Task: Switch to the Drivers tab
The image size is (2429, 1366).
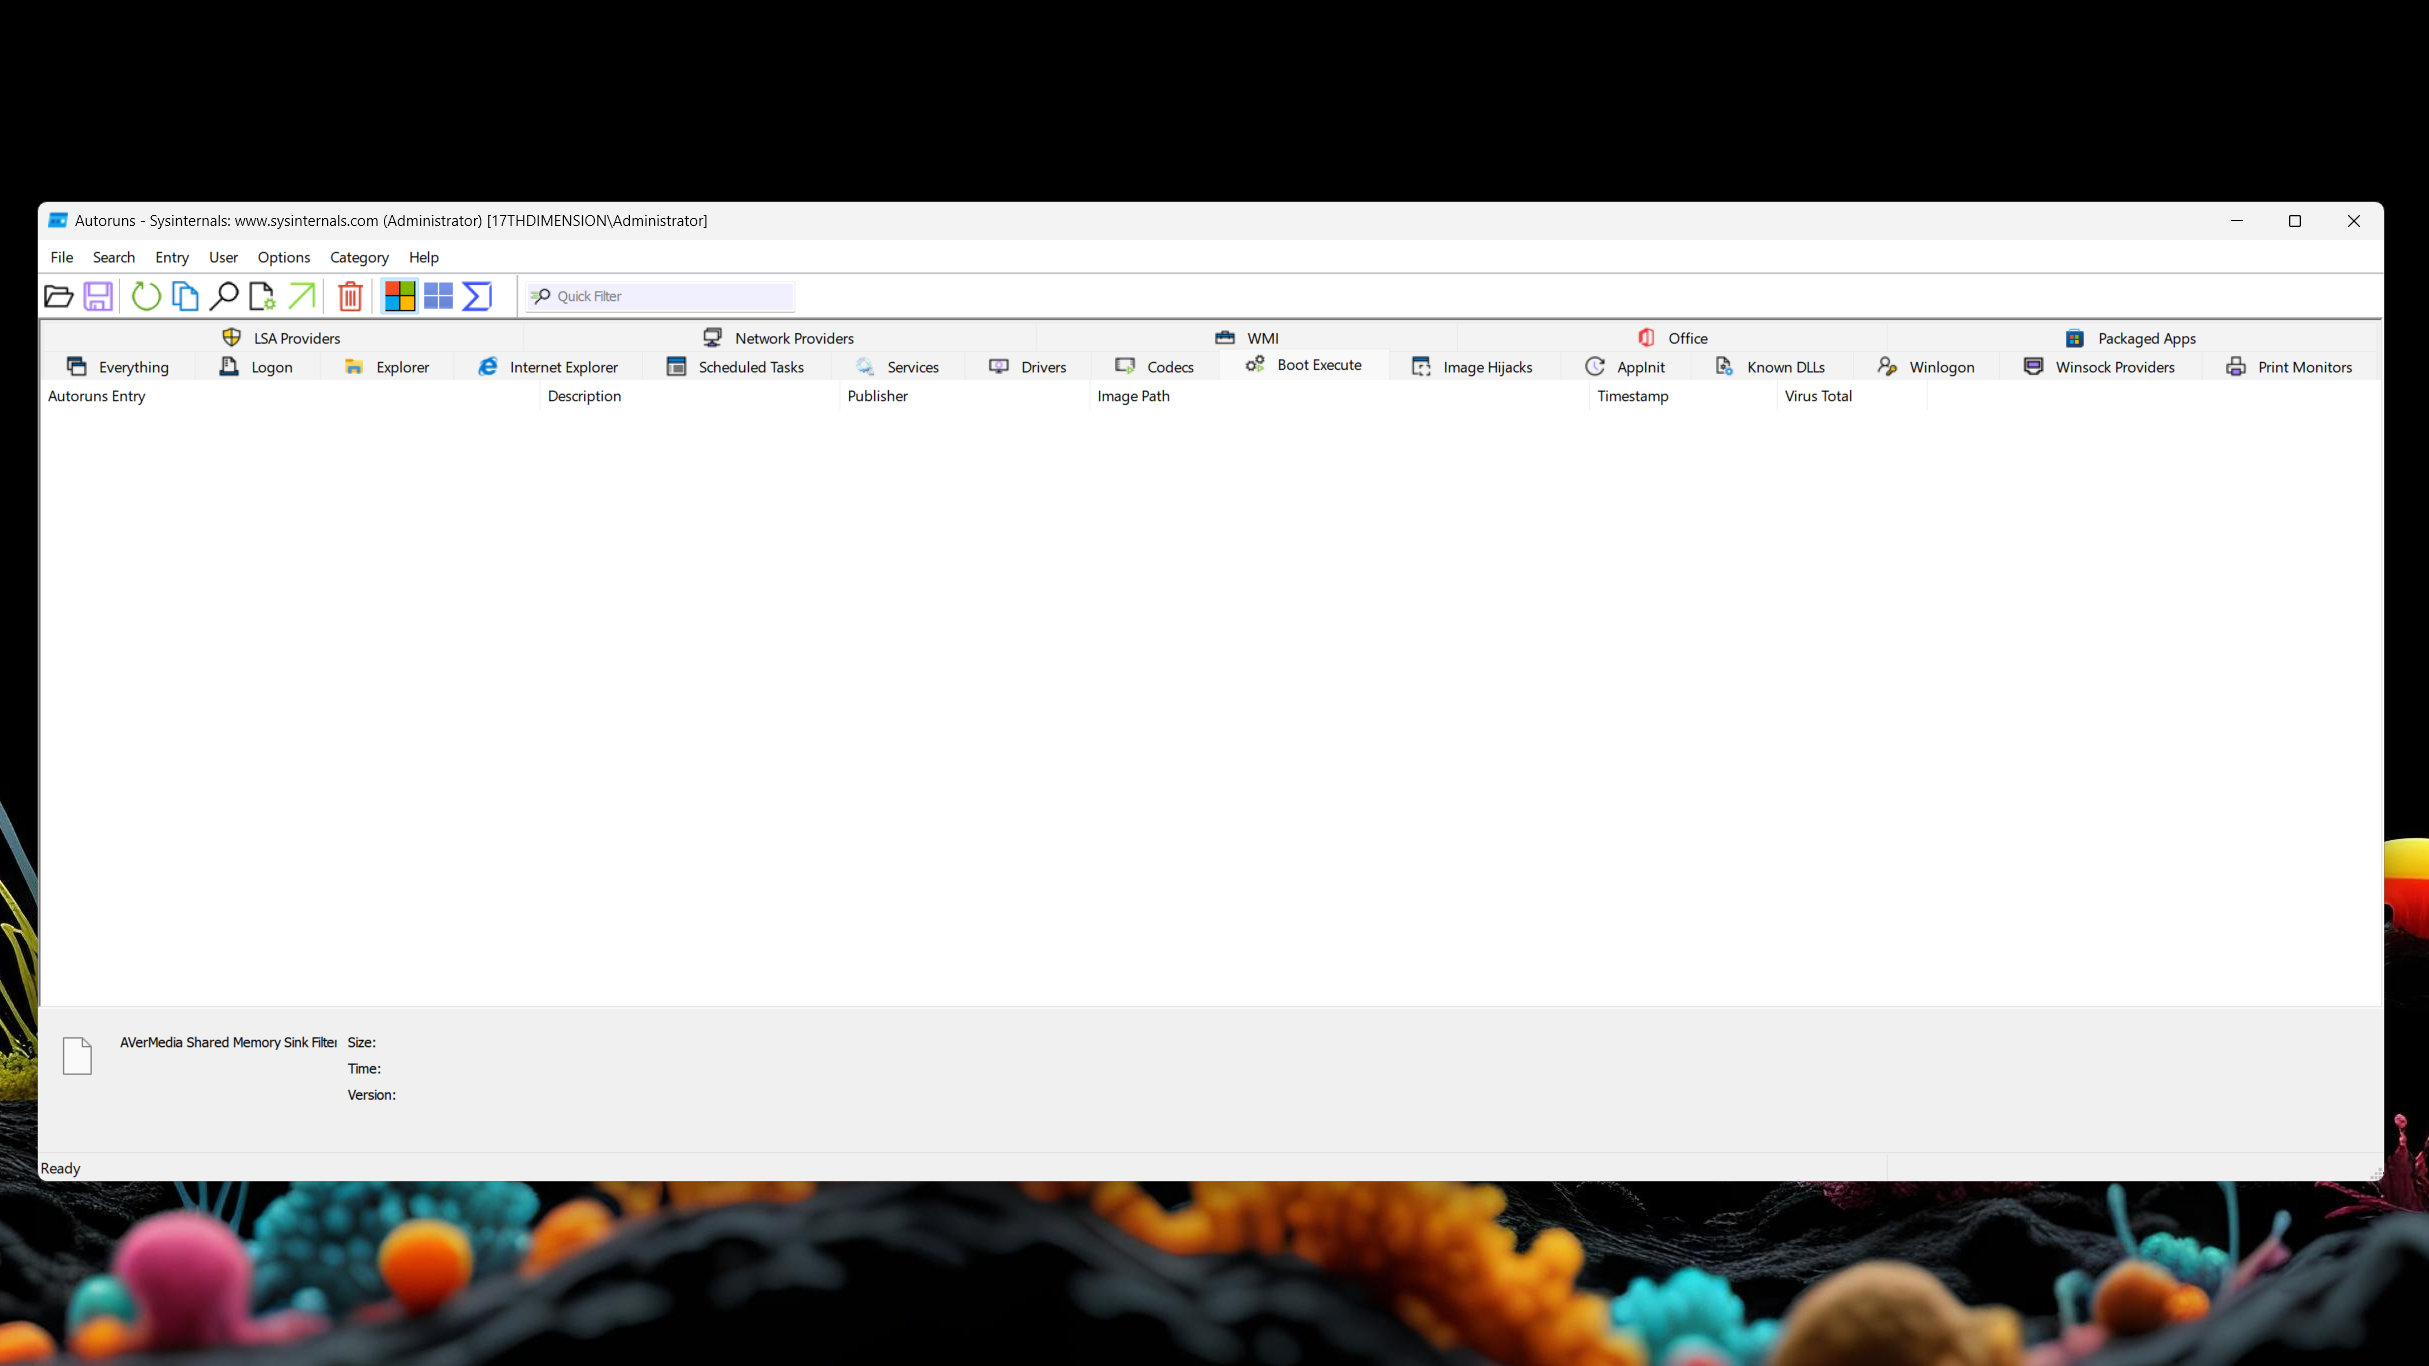Action: click(1028, 367)
